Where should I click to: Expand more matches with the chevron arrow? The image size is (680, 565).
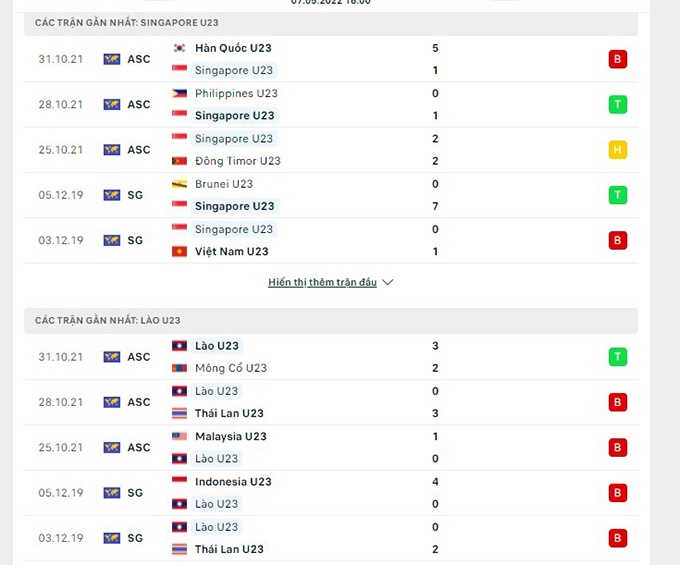pyautogui.click(x=388, y=283)
